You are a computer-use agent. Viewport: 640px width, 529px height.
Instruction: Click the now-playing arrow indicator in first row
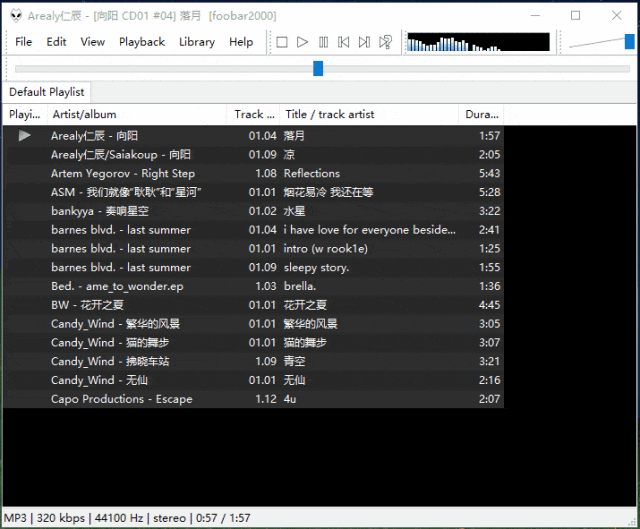point(24,136)
